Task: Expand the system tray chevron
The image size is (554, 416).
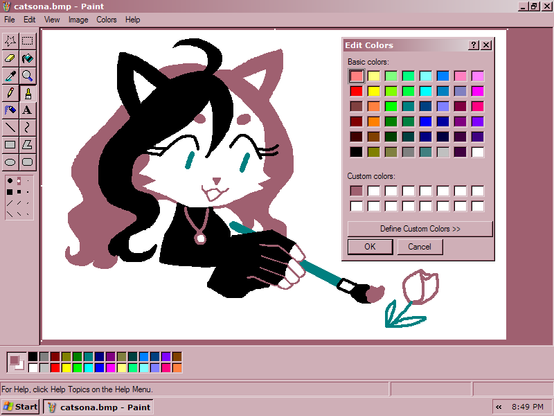Action: [499, 407]
